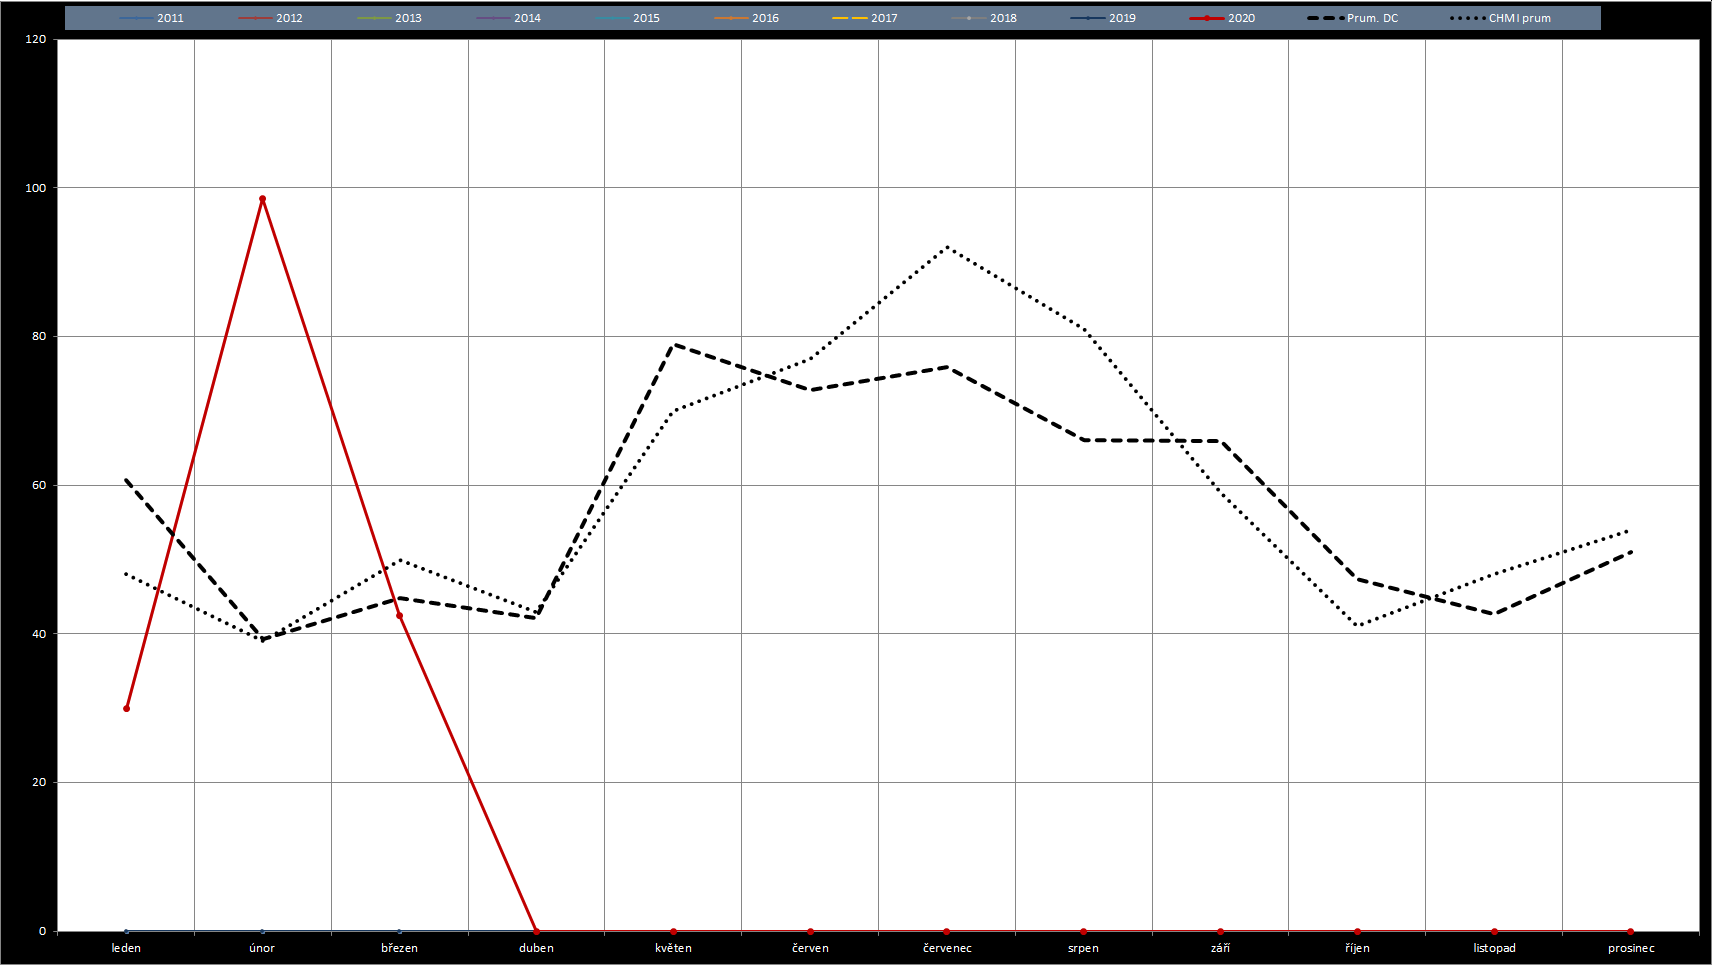The height and width of the screenshot is (965, 1712).
Task: Click the y-axis value 100
Action: (36, 188)
